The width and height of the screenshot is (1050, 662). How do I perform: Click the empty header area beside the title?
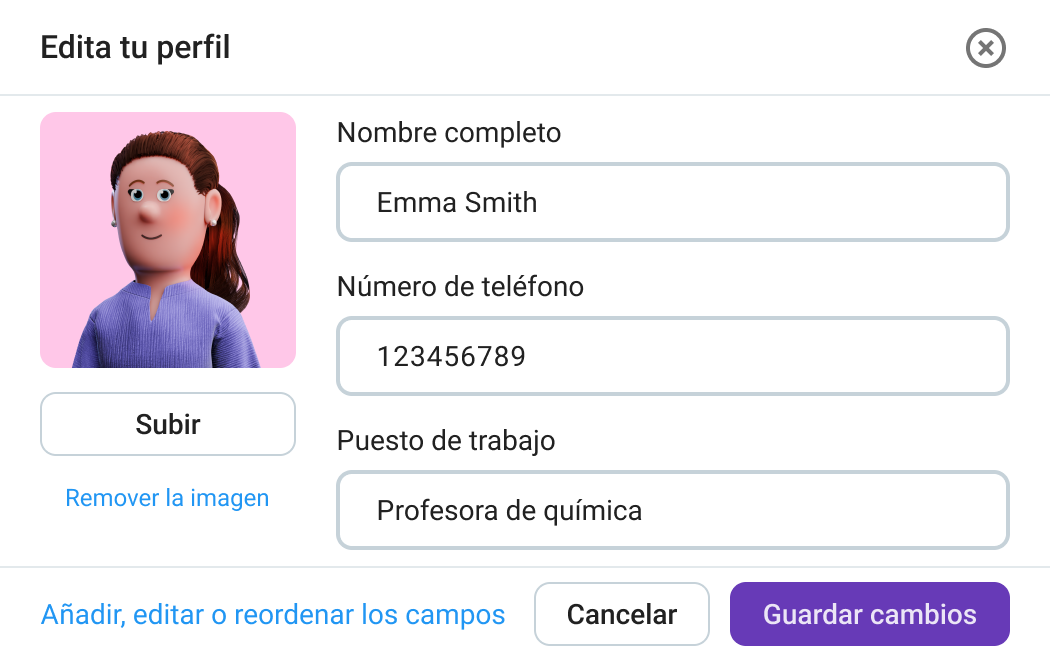pos(600,48)
